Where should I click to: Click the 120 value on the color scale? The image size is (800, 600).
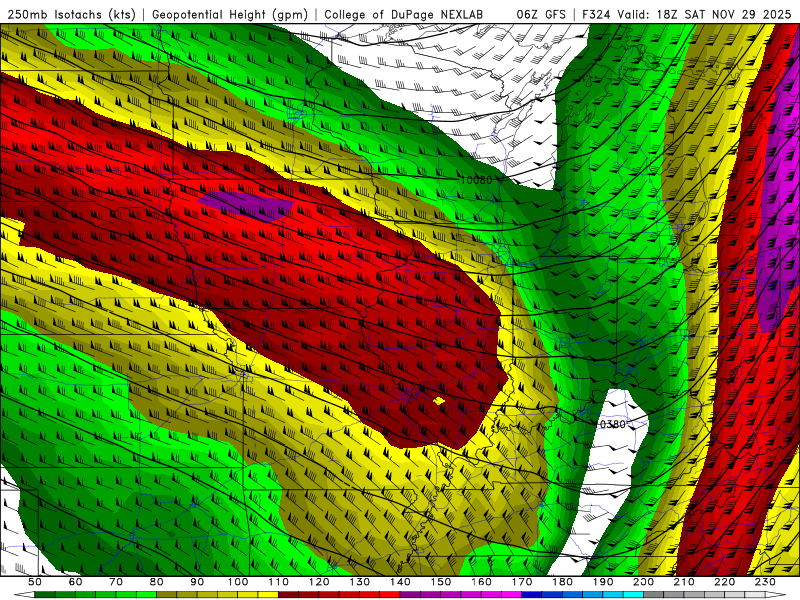click(x=319, y=582)
